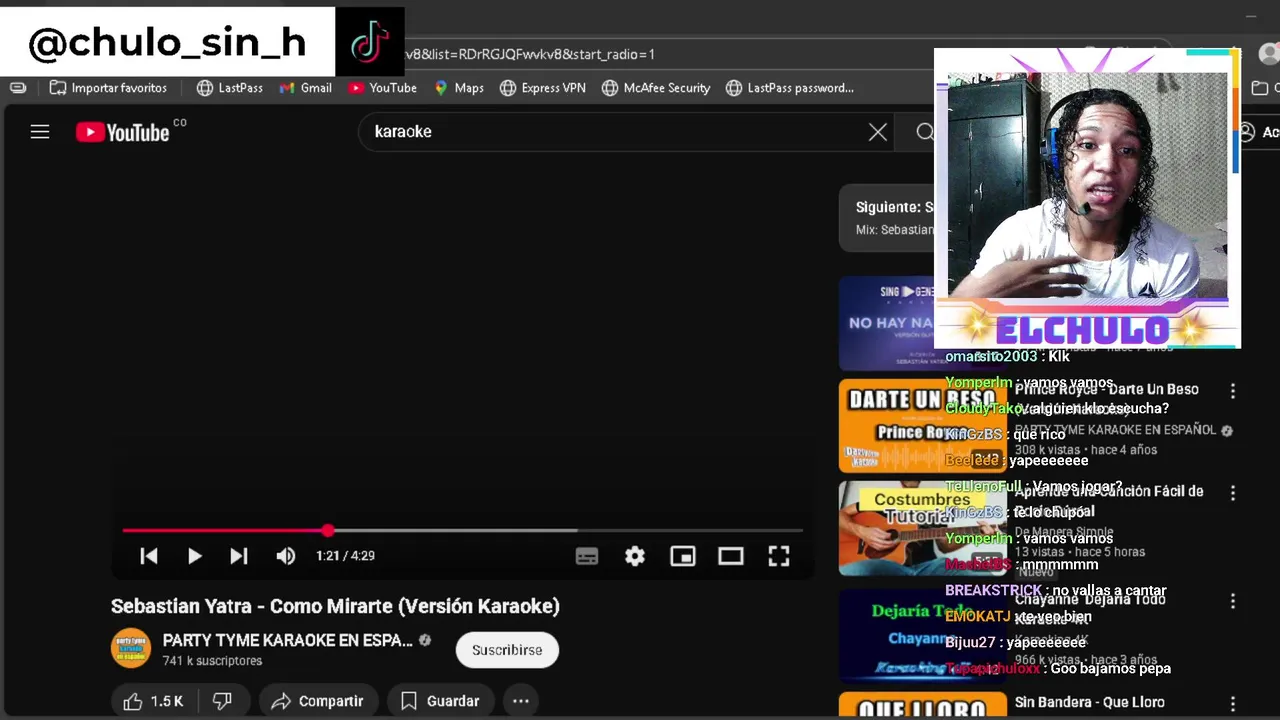The height and width of the screenshot is (720, 1280).
Task: Skip to next video in player
Action: click(x=239, y=556)
